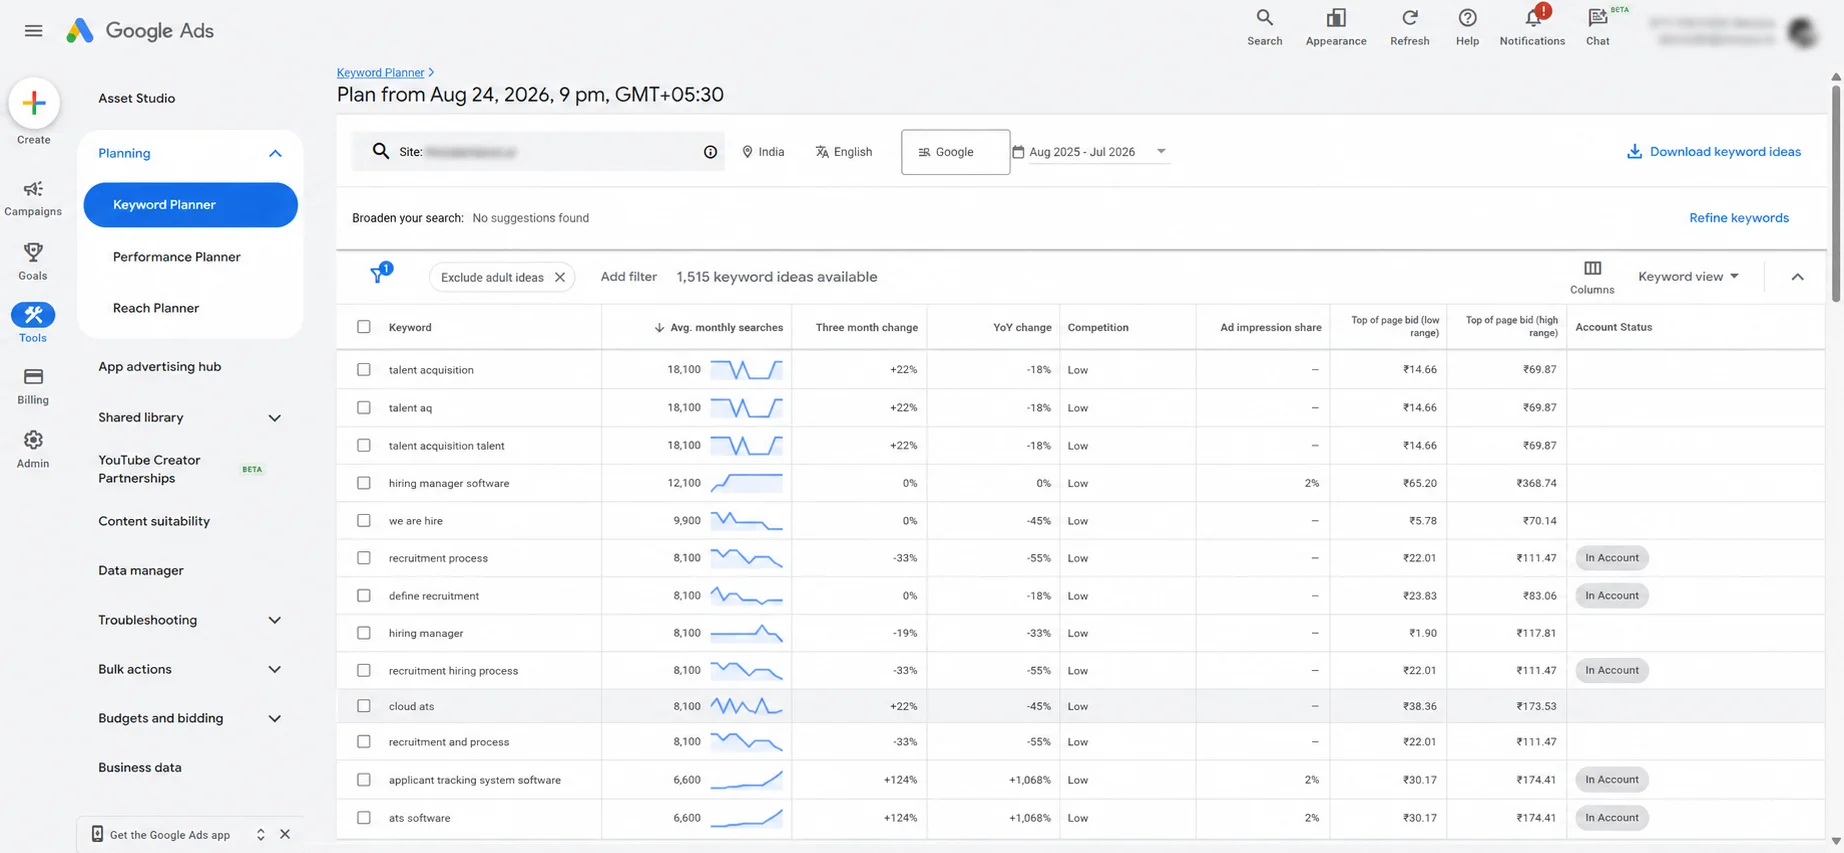Viewport: 1844px width, 853px height.
Task: Open the Help menu
Action: tap(1467, 27)
